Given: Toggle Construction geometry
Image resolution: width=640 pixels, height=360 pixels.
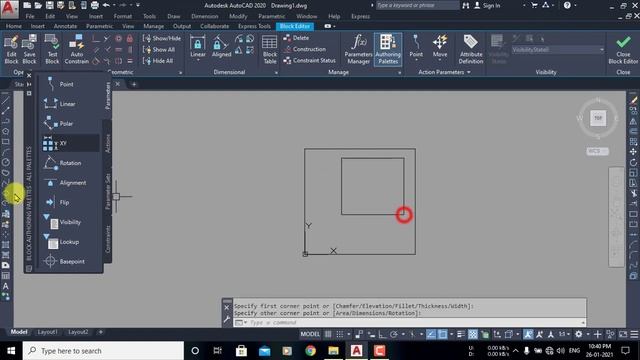Looking at the screenshot, I should pyautogui.click(x=304, y=49).
